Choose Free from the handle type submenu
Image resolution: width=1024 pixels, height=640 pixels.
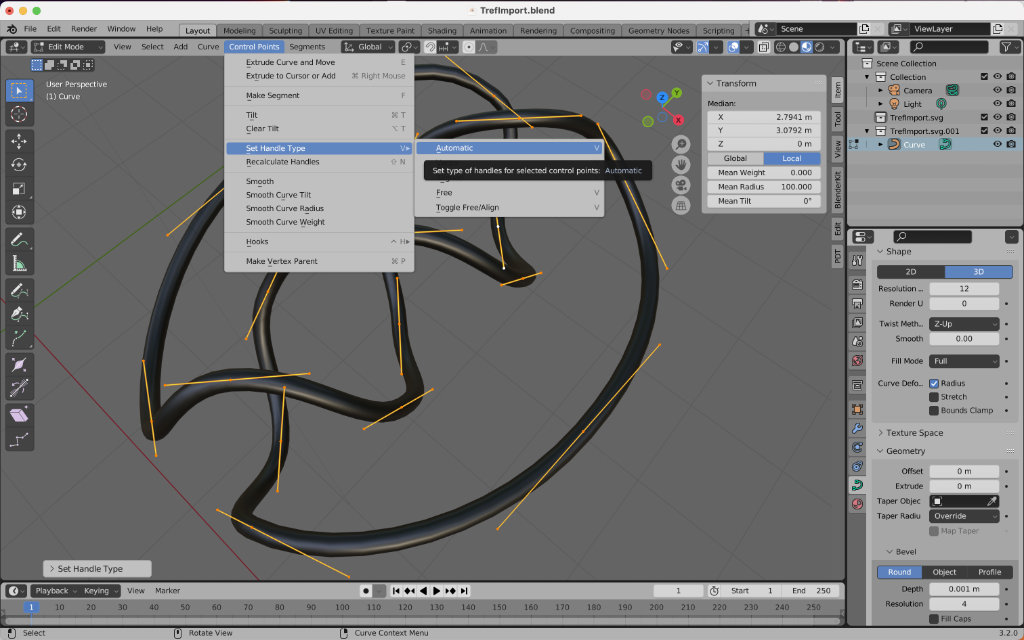click(x=444, y=192)
